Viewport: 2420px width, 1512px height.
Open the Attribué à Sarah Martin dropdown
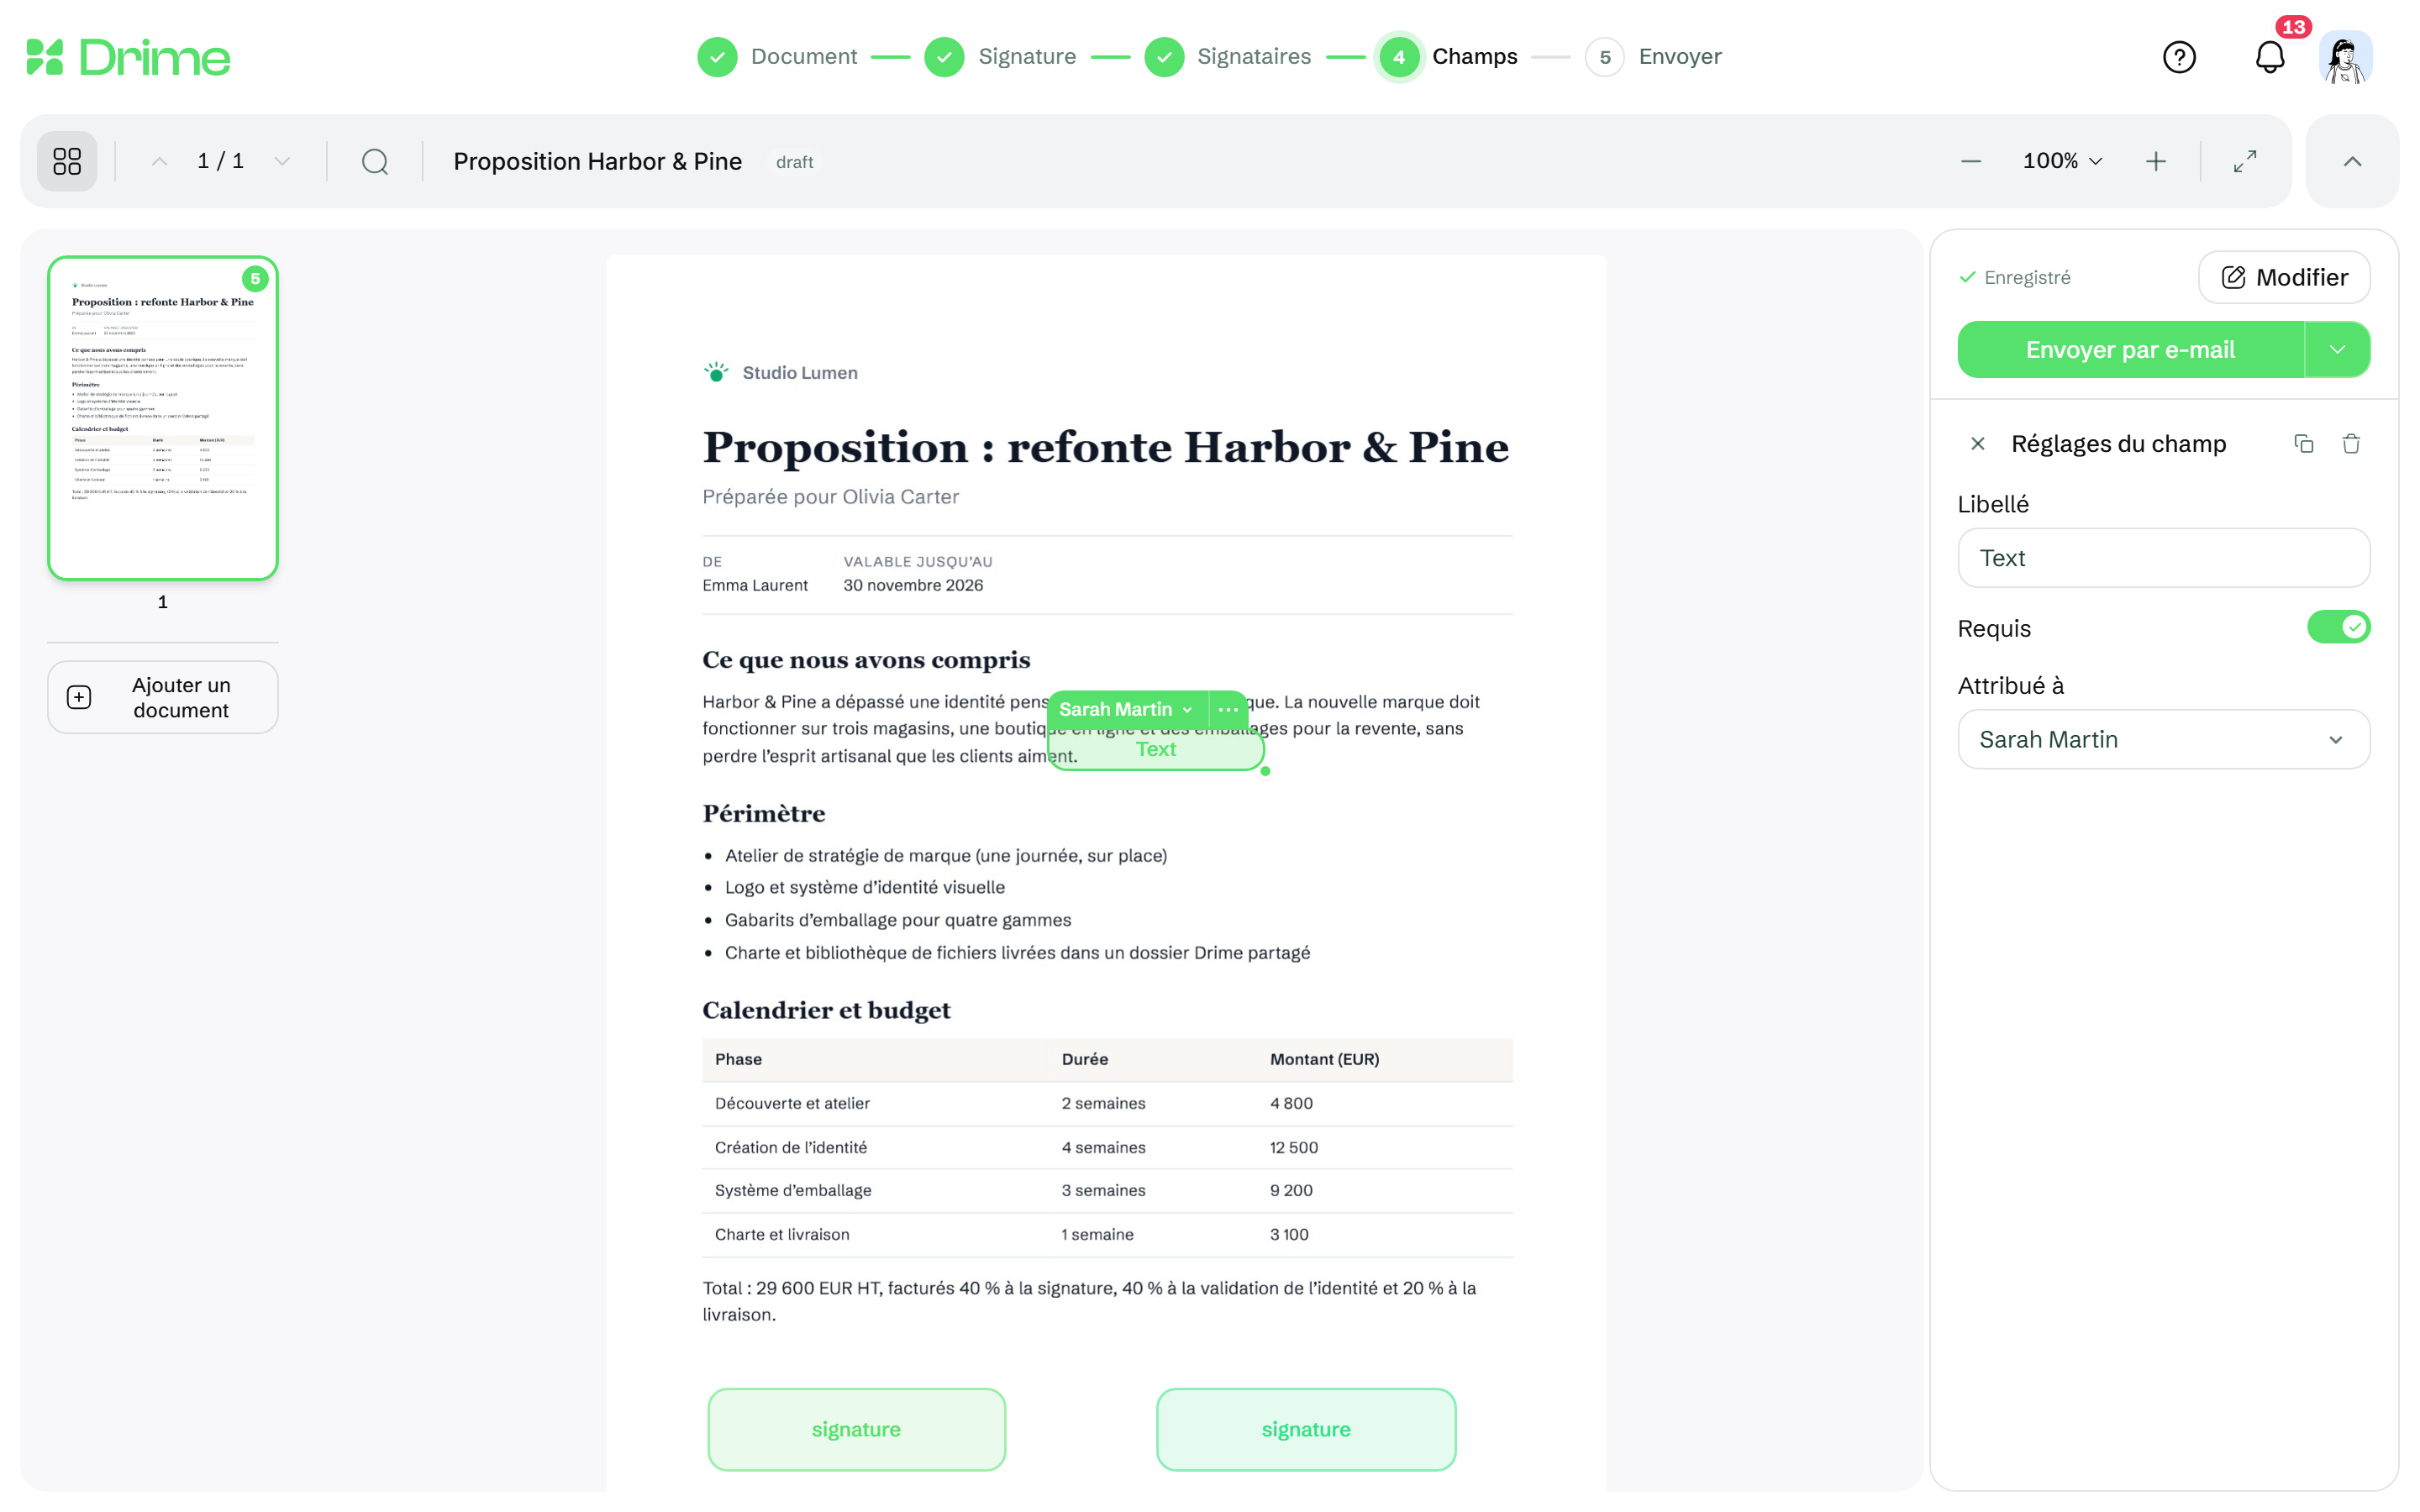click(2163, 739)
